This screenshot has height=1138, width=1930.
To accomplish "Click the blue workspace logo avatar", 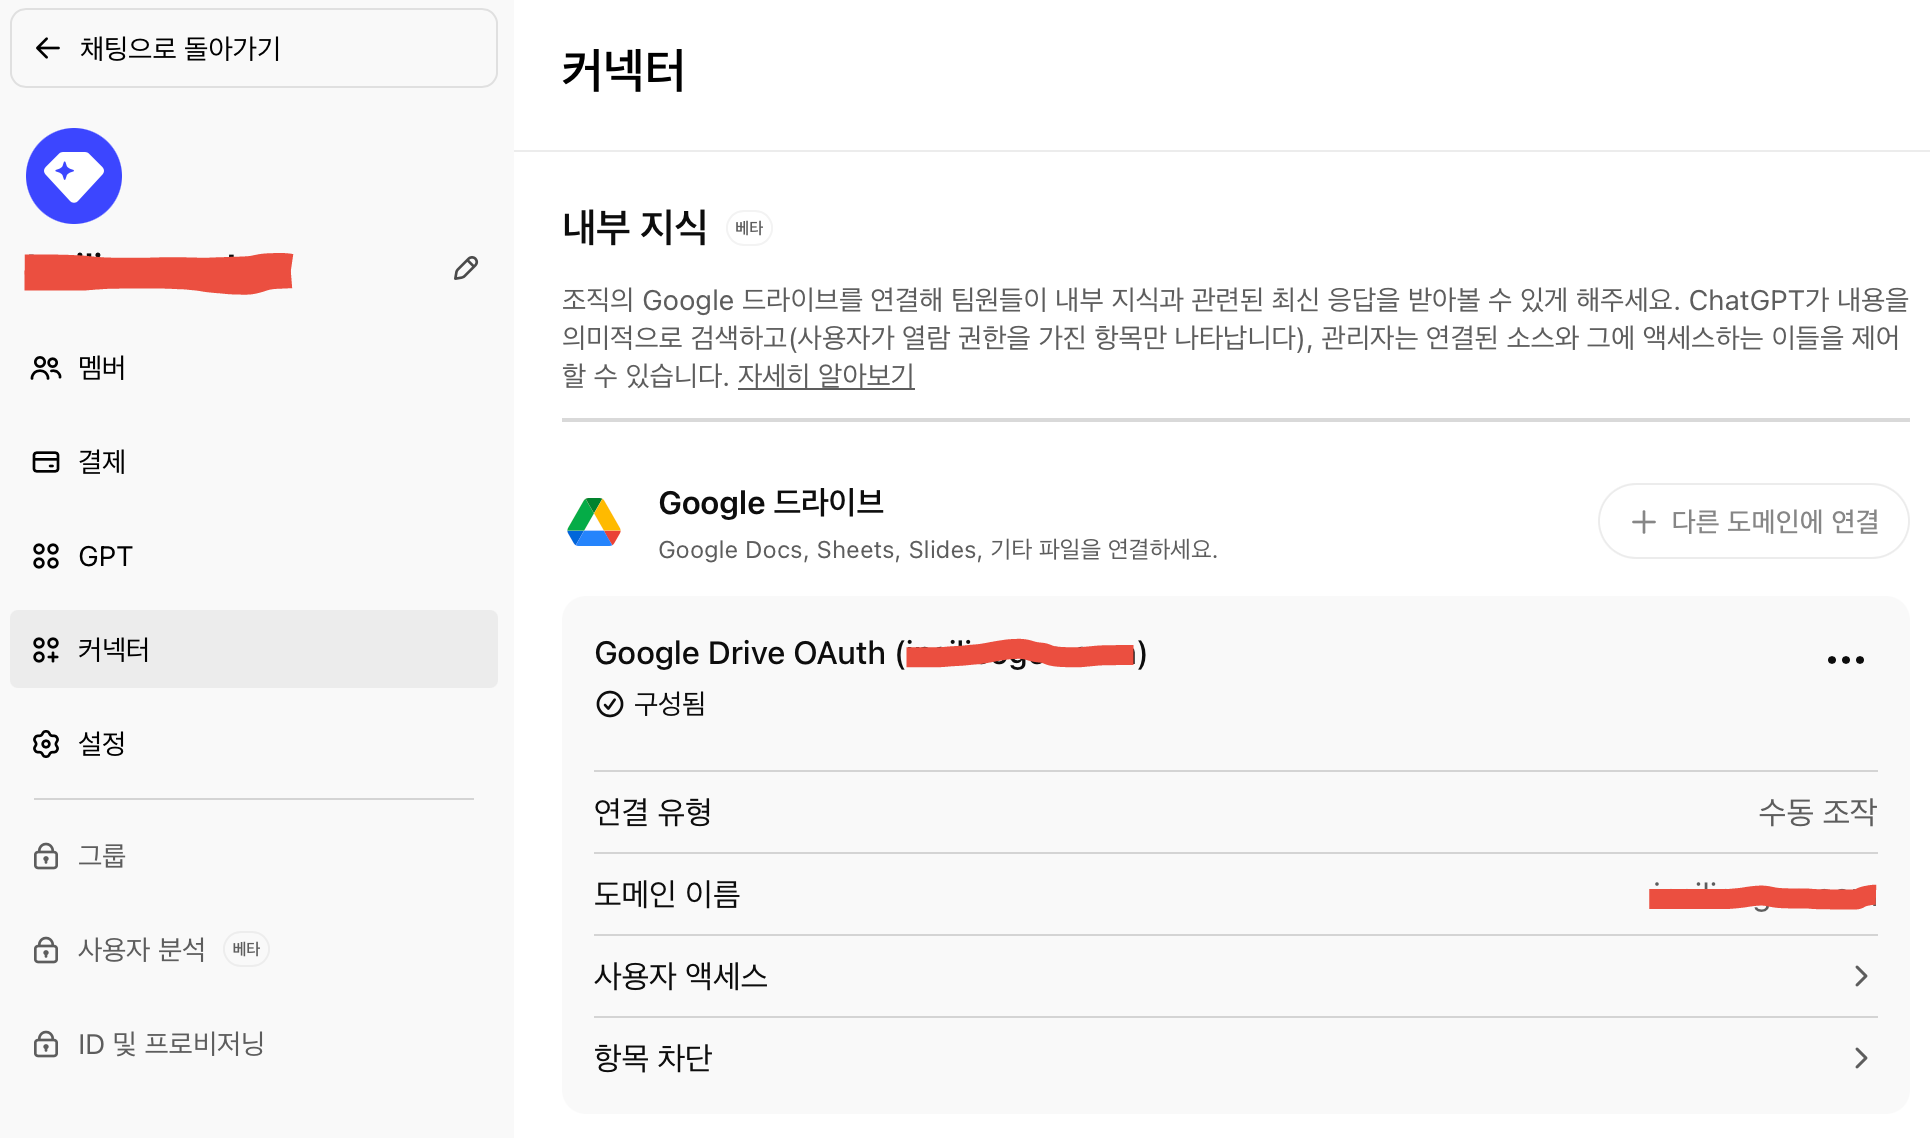I will 74,176.
